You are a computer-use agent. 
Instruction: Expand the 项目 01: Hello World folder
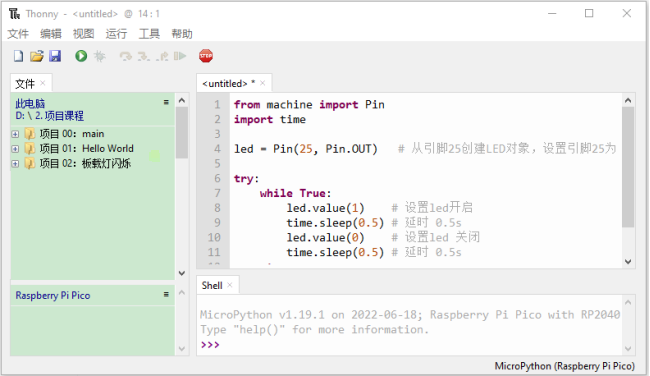tap(15, 149)
